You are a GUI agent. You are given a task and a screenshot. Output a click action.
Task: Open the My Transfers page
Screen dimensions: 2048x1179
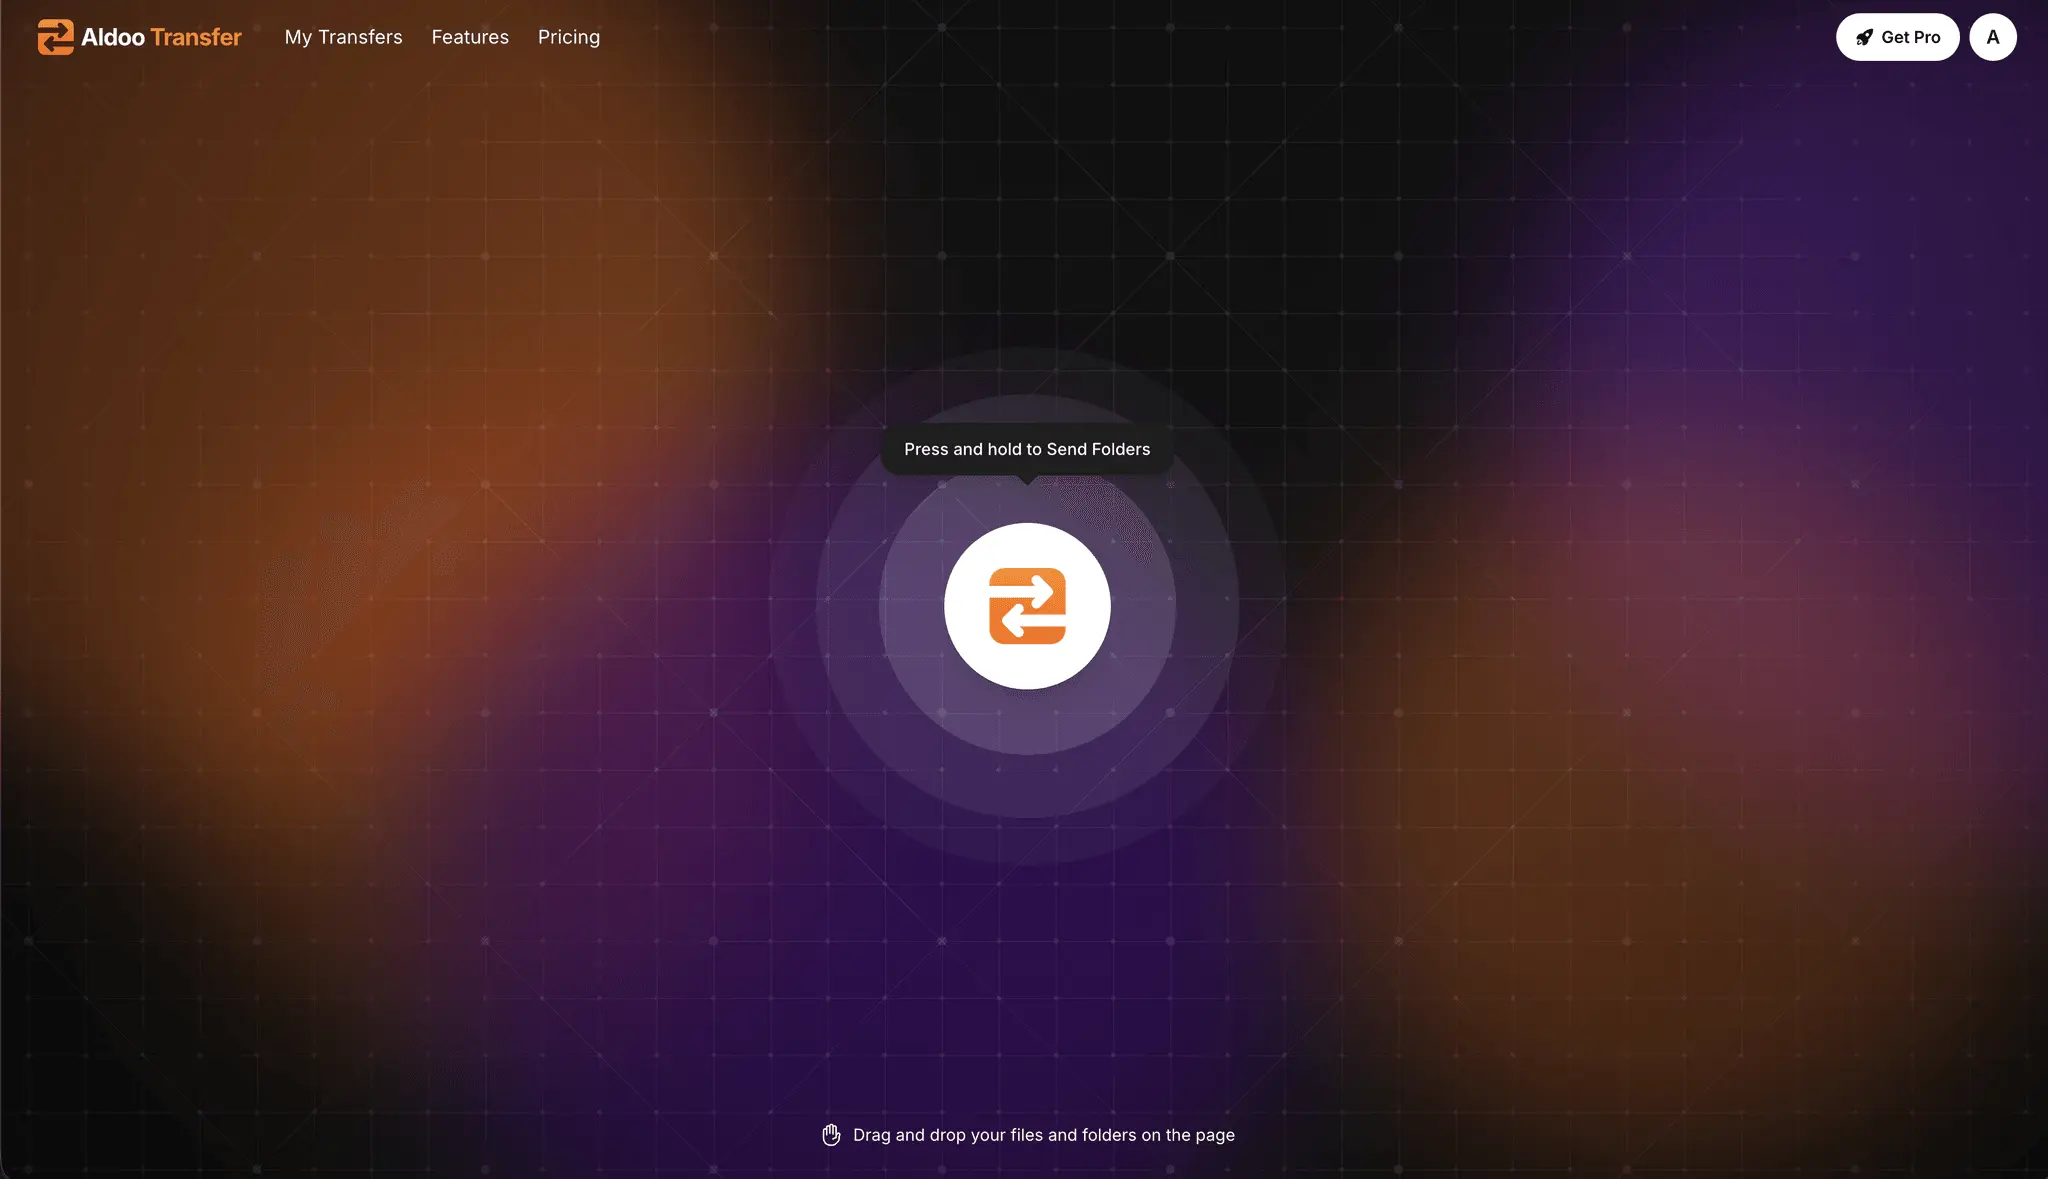tap(343, 37)
